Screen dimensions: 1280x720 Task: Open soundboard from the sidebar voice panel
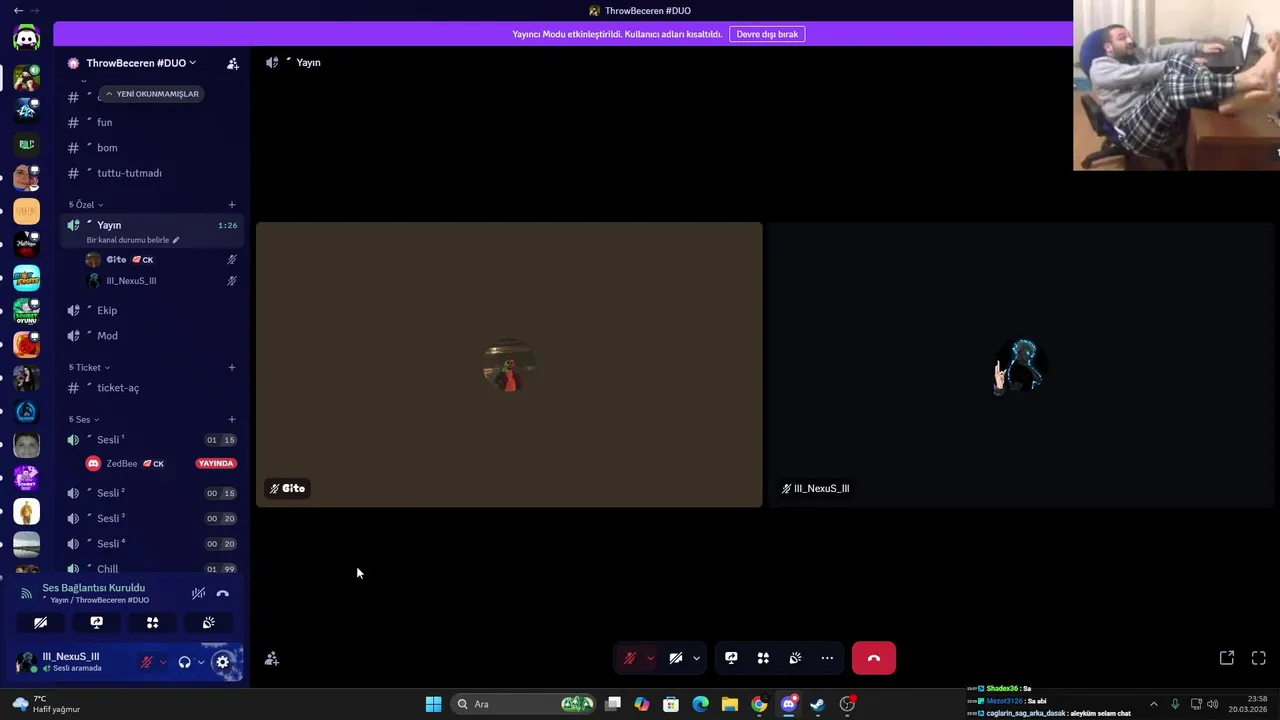208,622
